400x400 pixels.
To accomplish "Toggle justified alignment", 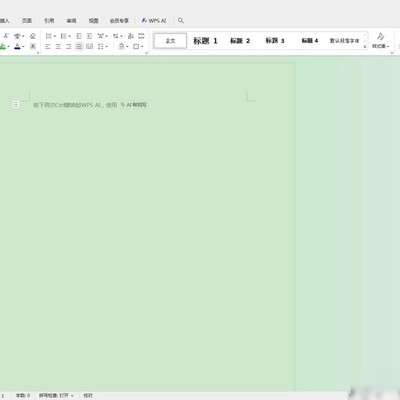I will (79, 46).
